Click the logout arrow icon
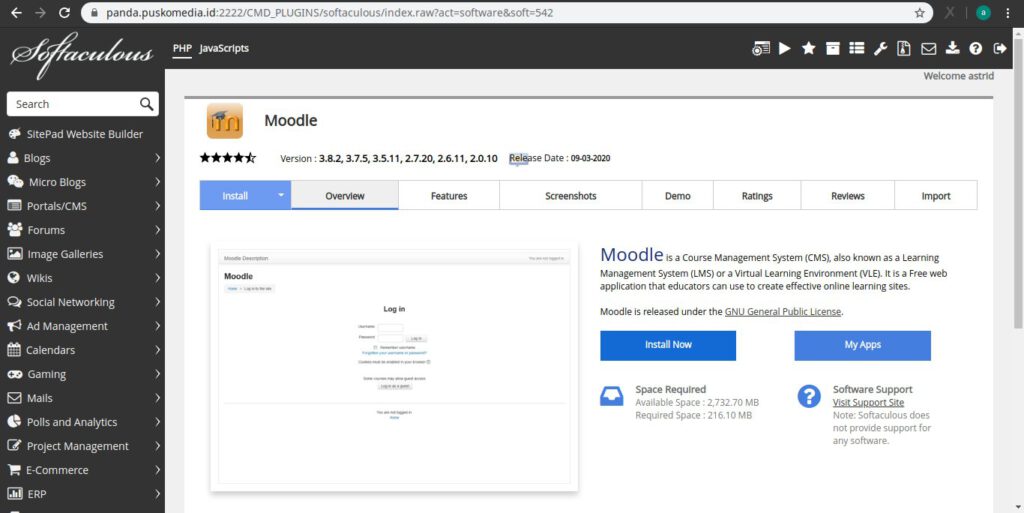Image resolution: width=1024 pixels, height=513 pixels. click(1000, 48)
